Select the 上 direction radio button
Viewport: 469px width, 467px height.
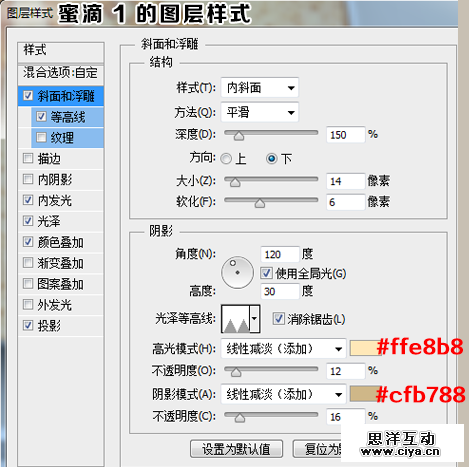(x=226, y=159)
